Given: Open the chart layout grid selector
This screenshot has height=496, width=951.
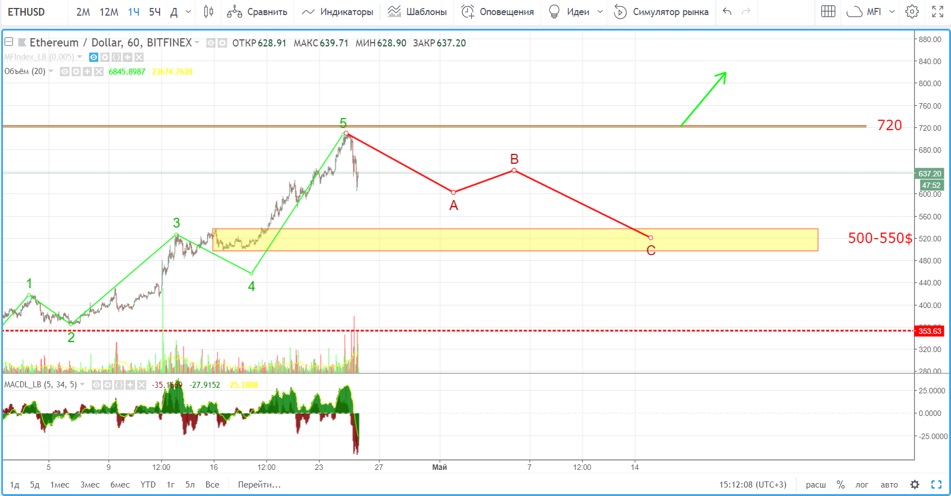Looking at the screenshot, I should (828, 12).
